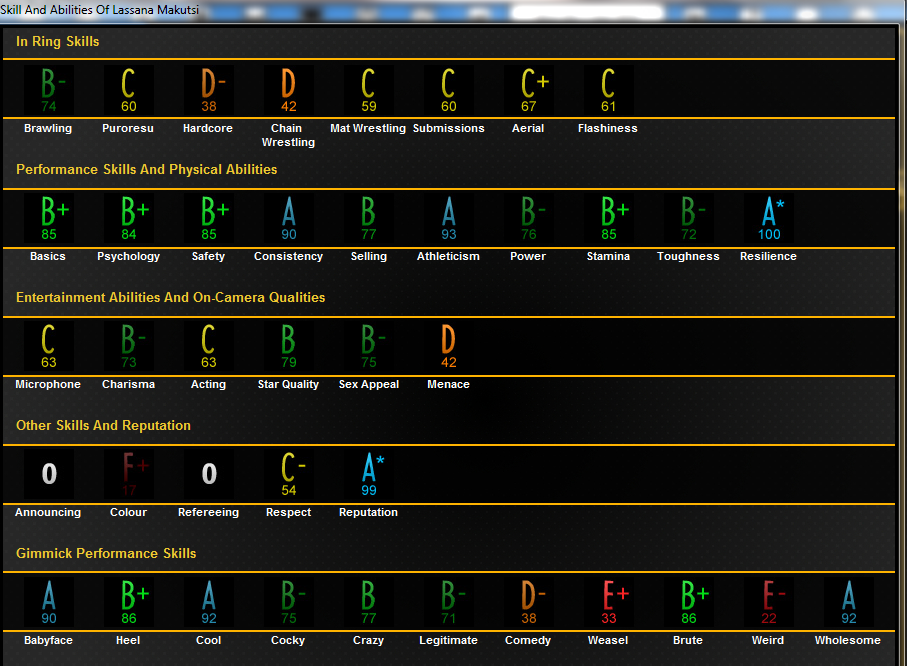Click the Chain Wrestling label text
The height and width of the screenshot is (666, 907).
tap(288, 135)
